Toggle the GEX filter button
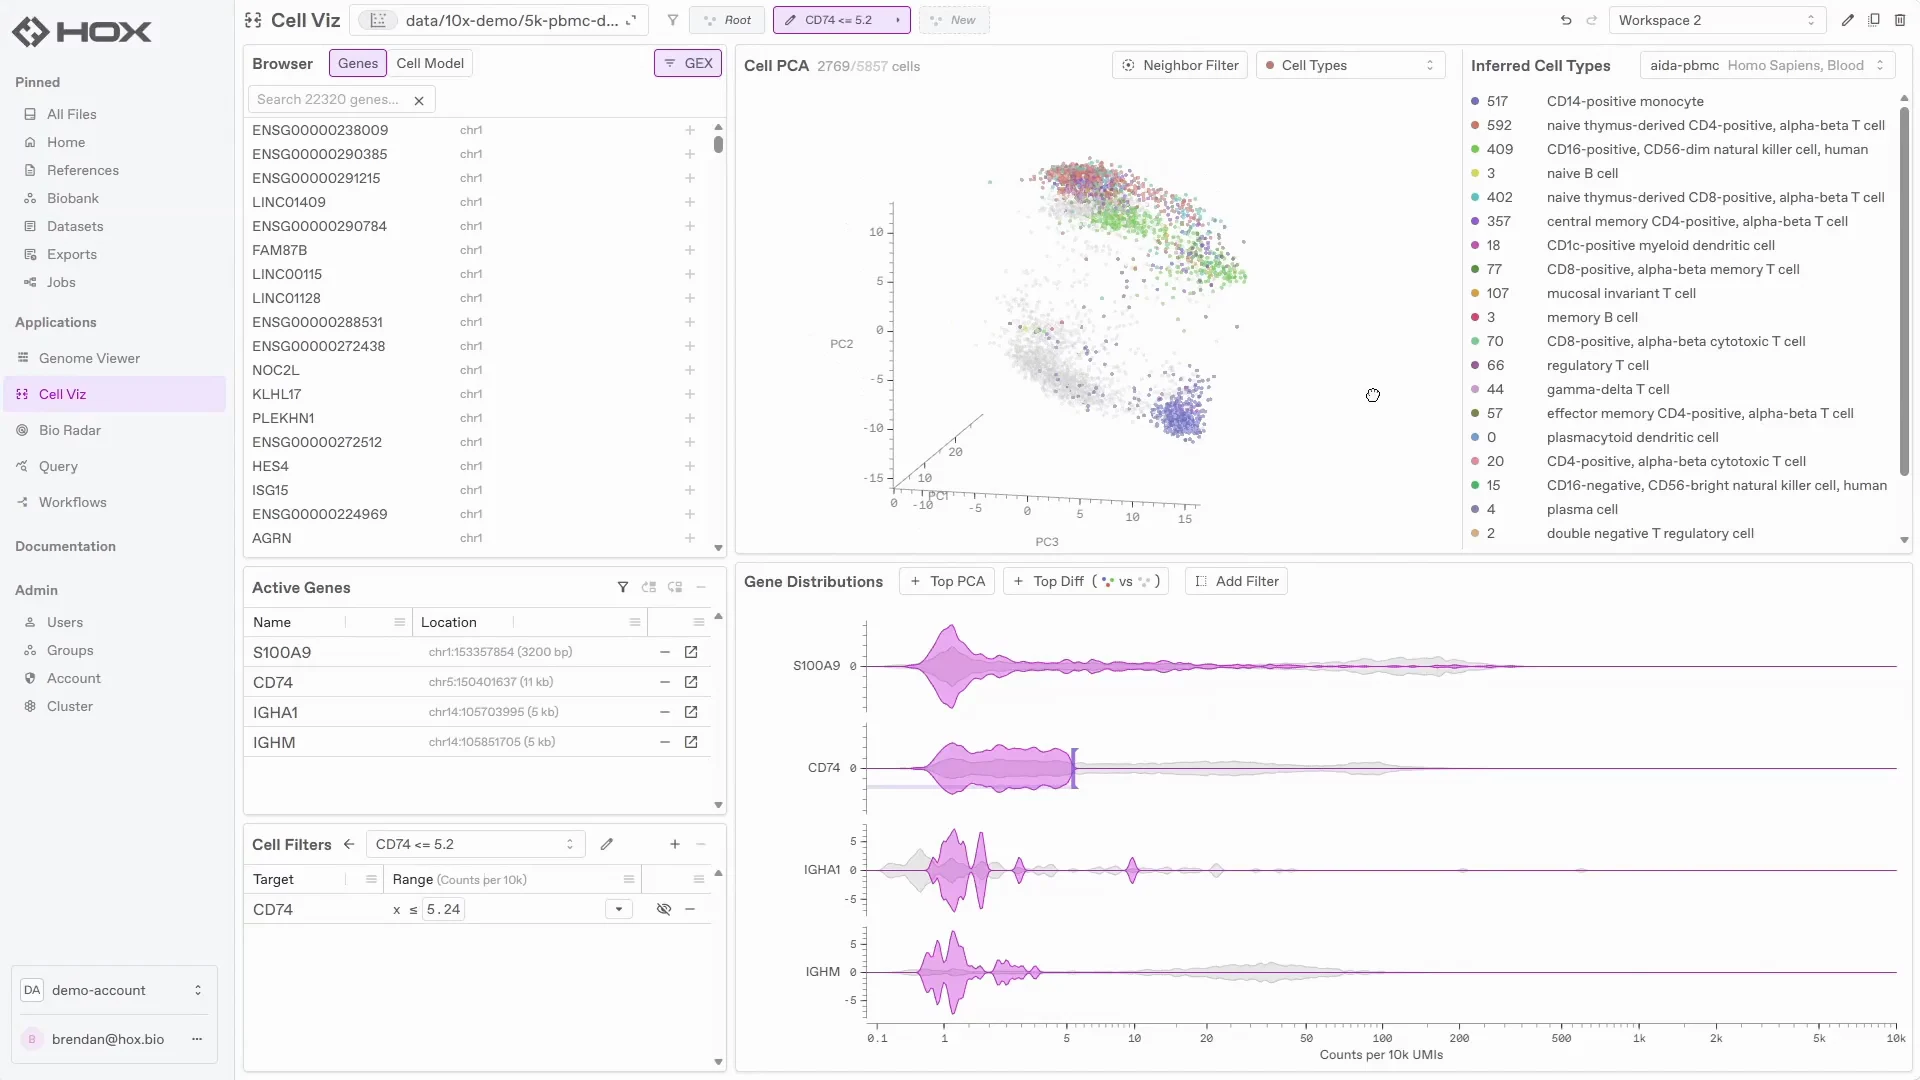This screenshot has width=1920, height=1080. 688,63
